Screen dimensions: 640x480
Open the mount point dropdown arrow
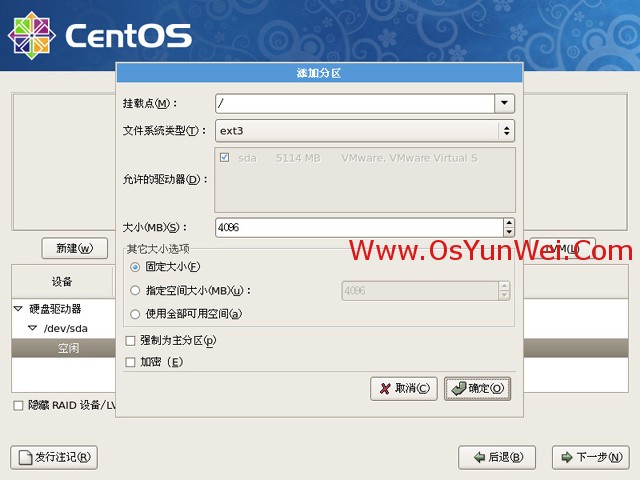pos(504,103)
